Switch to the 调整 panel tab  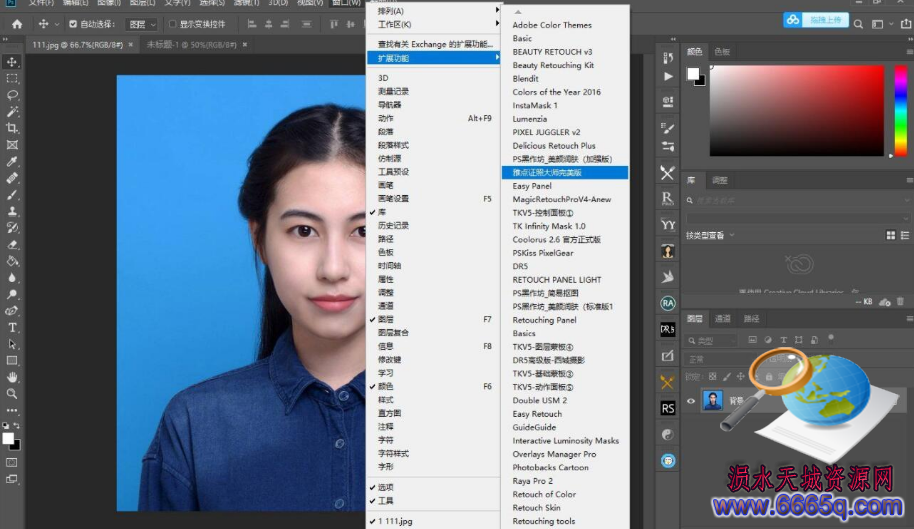720,181
